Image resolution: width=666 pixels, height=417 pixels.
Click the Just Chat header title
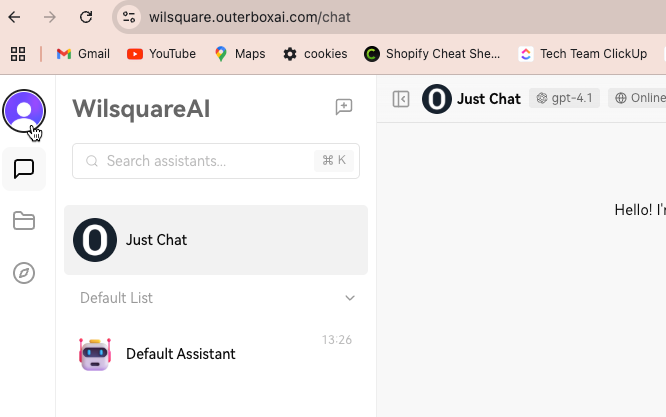(489, 99)
